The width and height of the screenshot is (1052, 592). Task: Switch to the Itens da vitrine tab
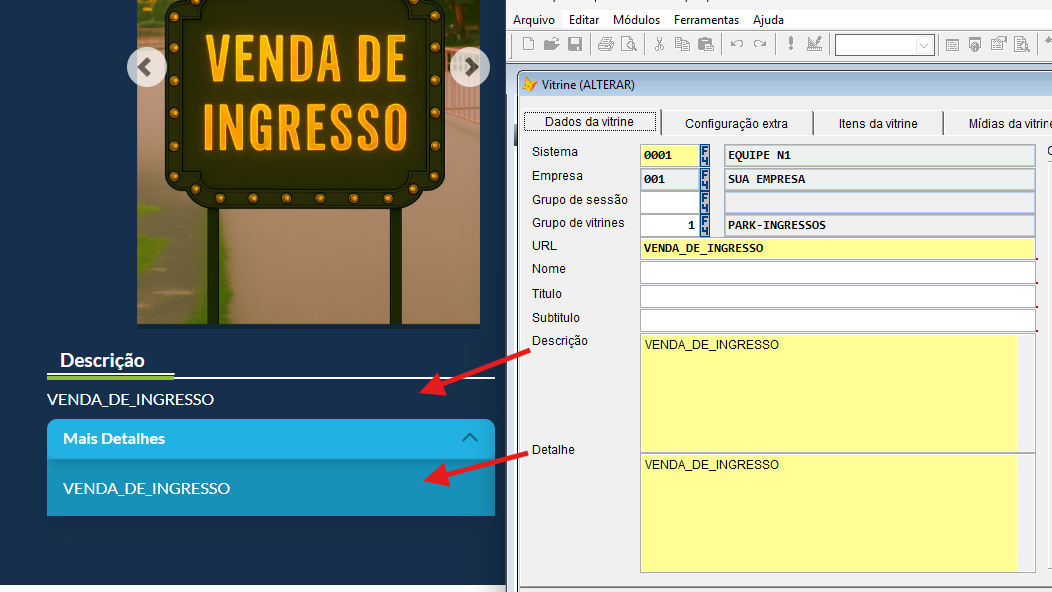(x=878, y=123)
